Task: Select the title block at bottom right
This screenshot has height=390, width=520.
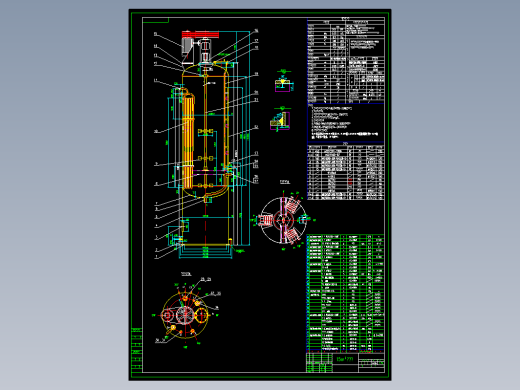Action: (x=345, y=362)
